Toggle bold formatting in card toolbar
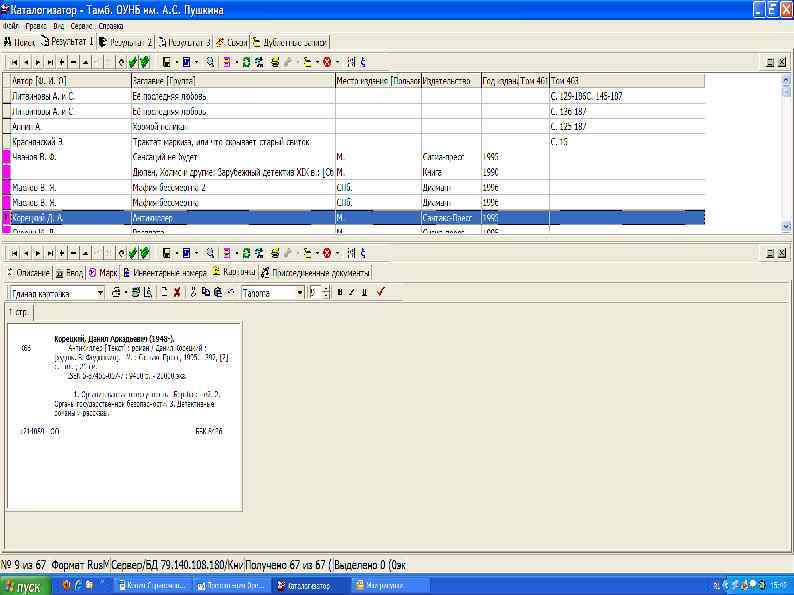 point(340,292)
